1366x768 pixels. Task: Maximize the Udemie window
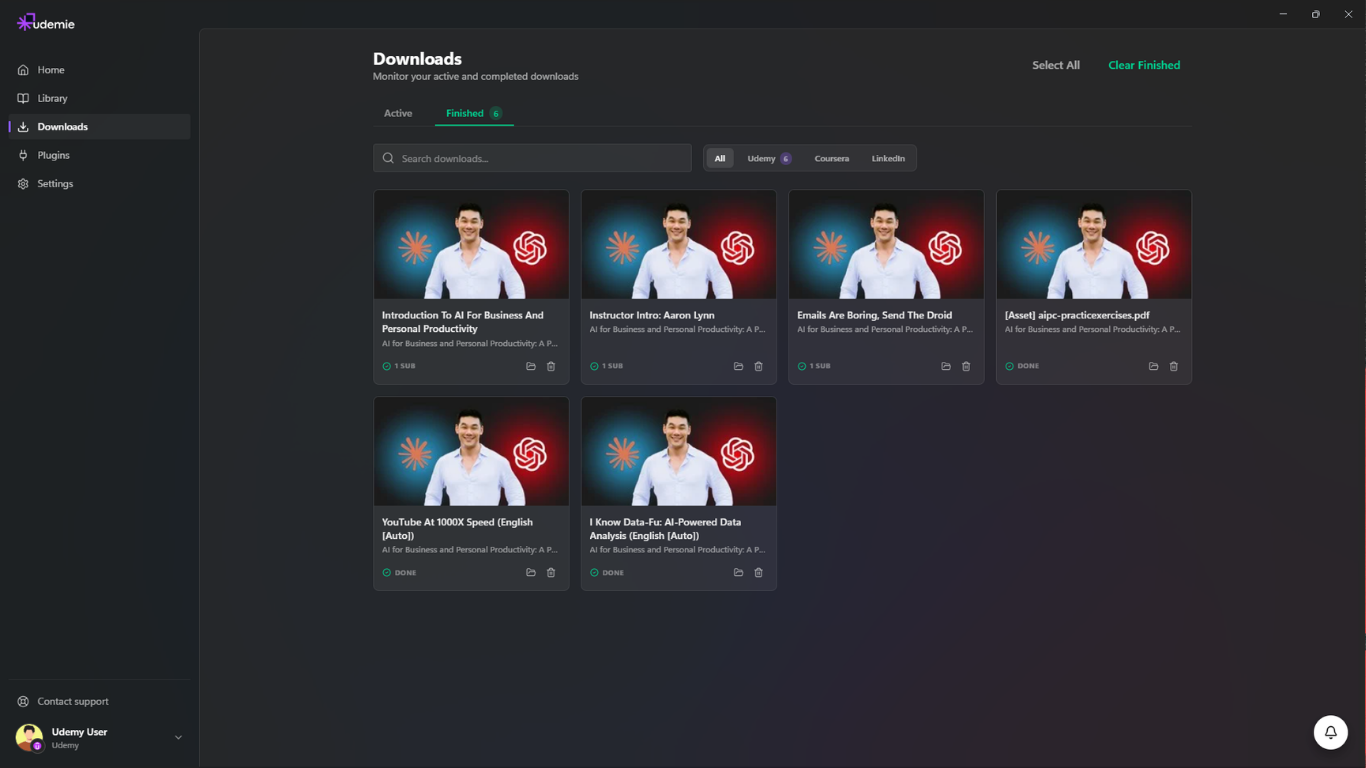[1315, 14]
